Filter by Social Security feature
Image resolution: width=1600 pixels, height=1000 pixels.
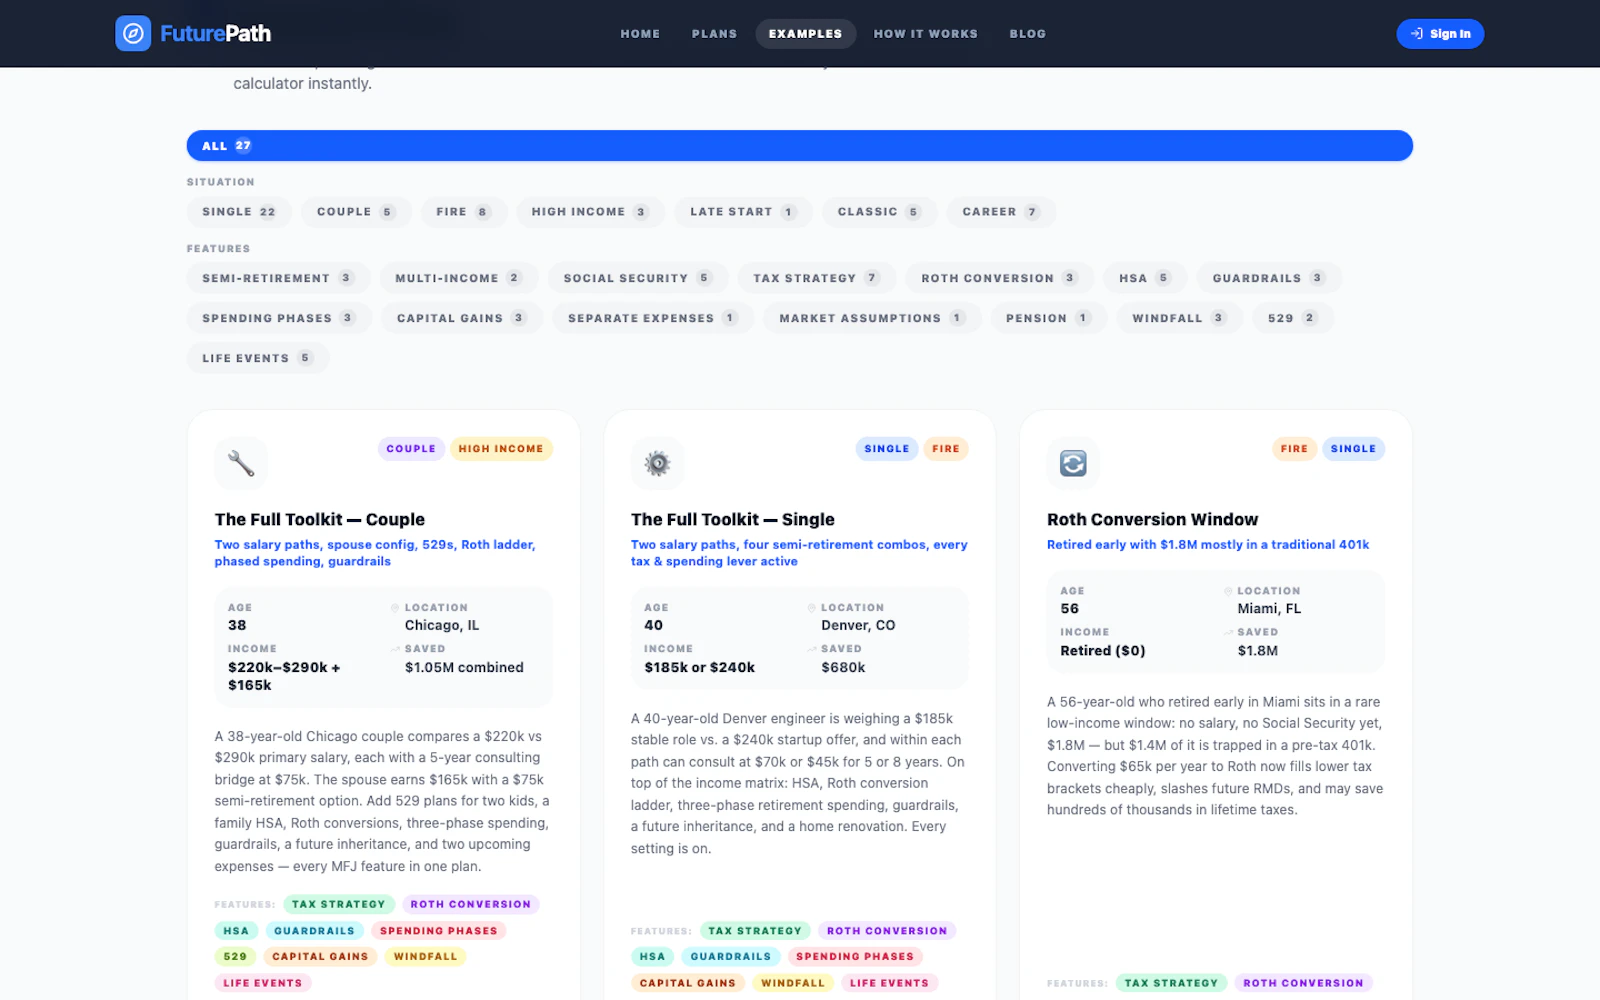(x=637, y=278)
